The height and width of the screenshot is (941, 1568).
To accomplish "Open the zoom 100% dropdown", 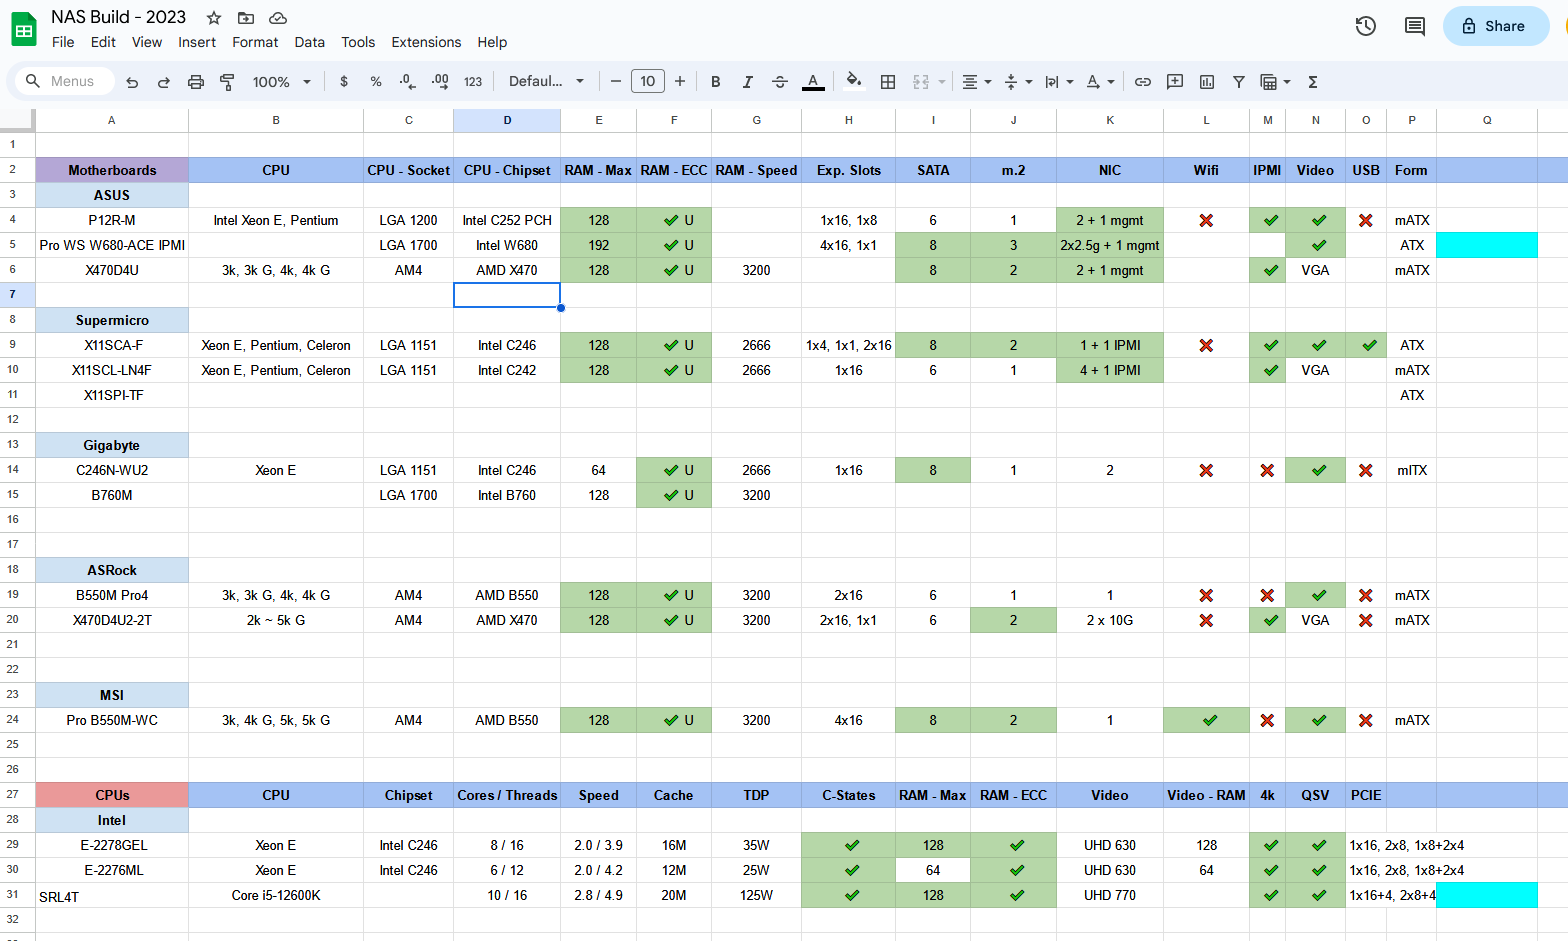I will [x=282, y=82].
